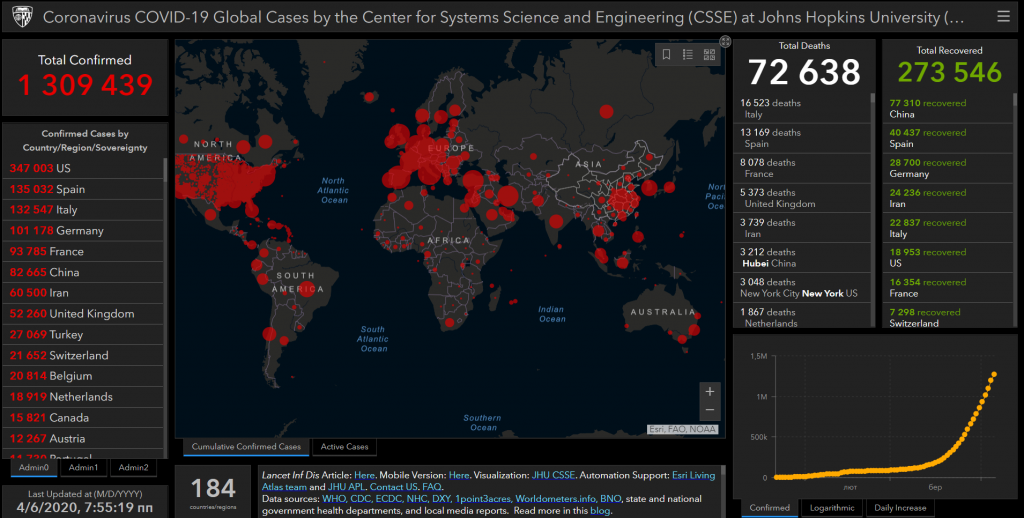Show the Logarithmic chart view

831,508
